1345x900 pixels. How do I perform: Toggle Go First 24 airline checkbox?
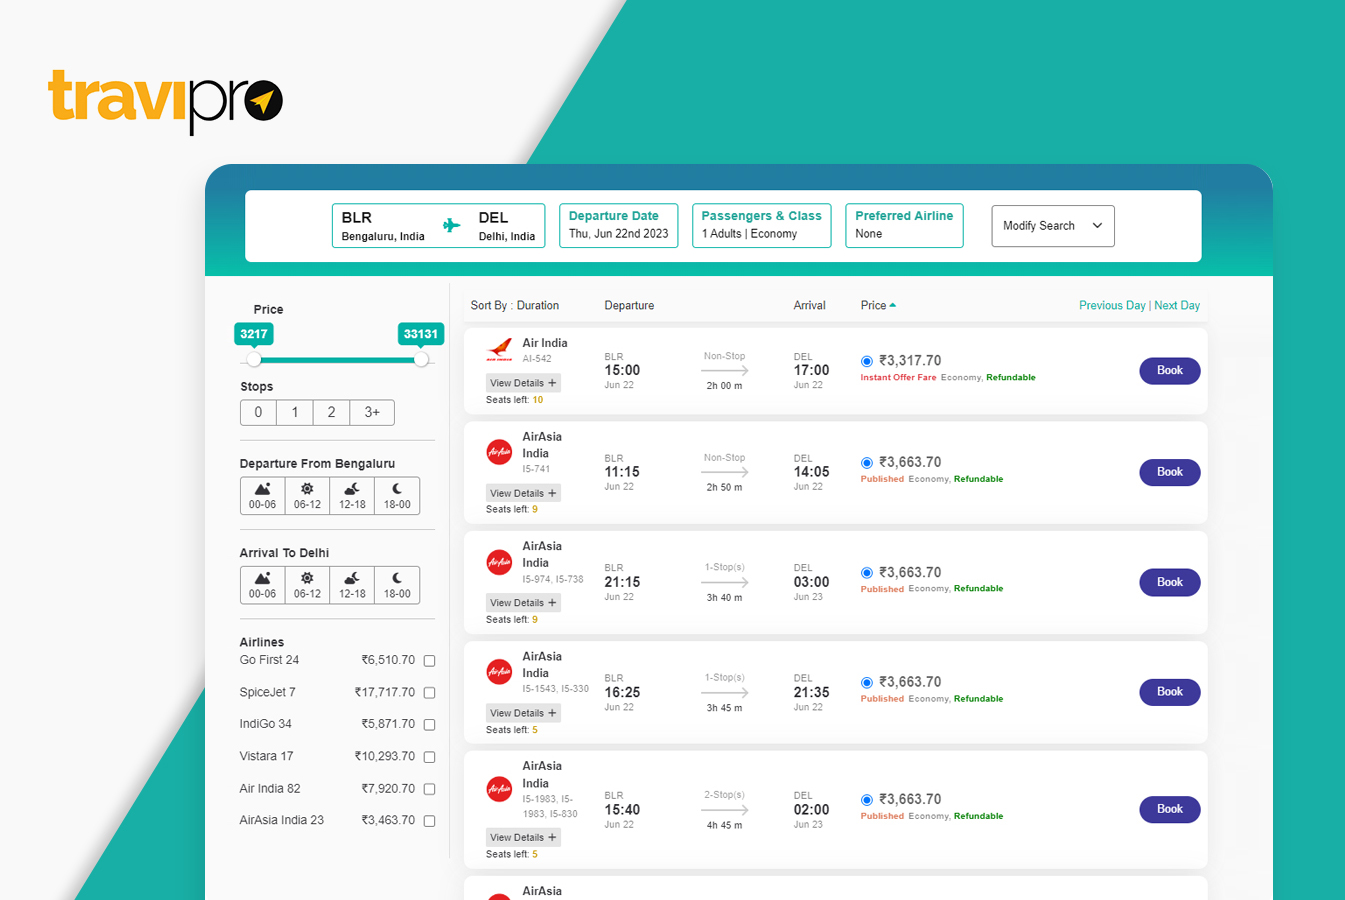pyautogui.click(x=429, y=660)
